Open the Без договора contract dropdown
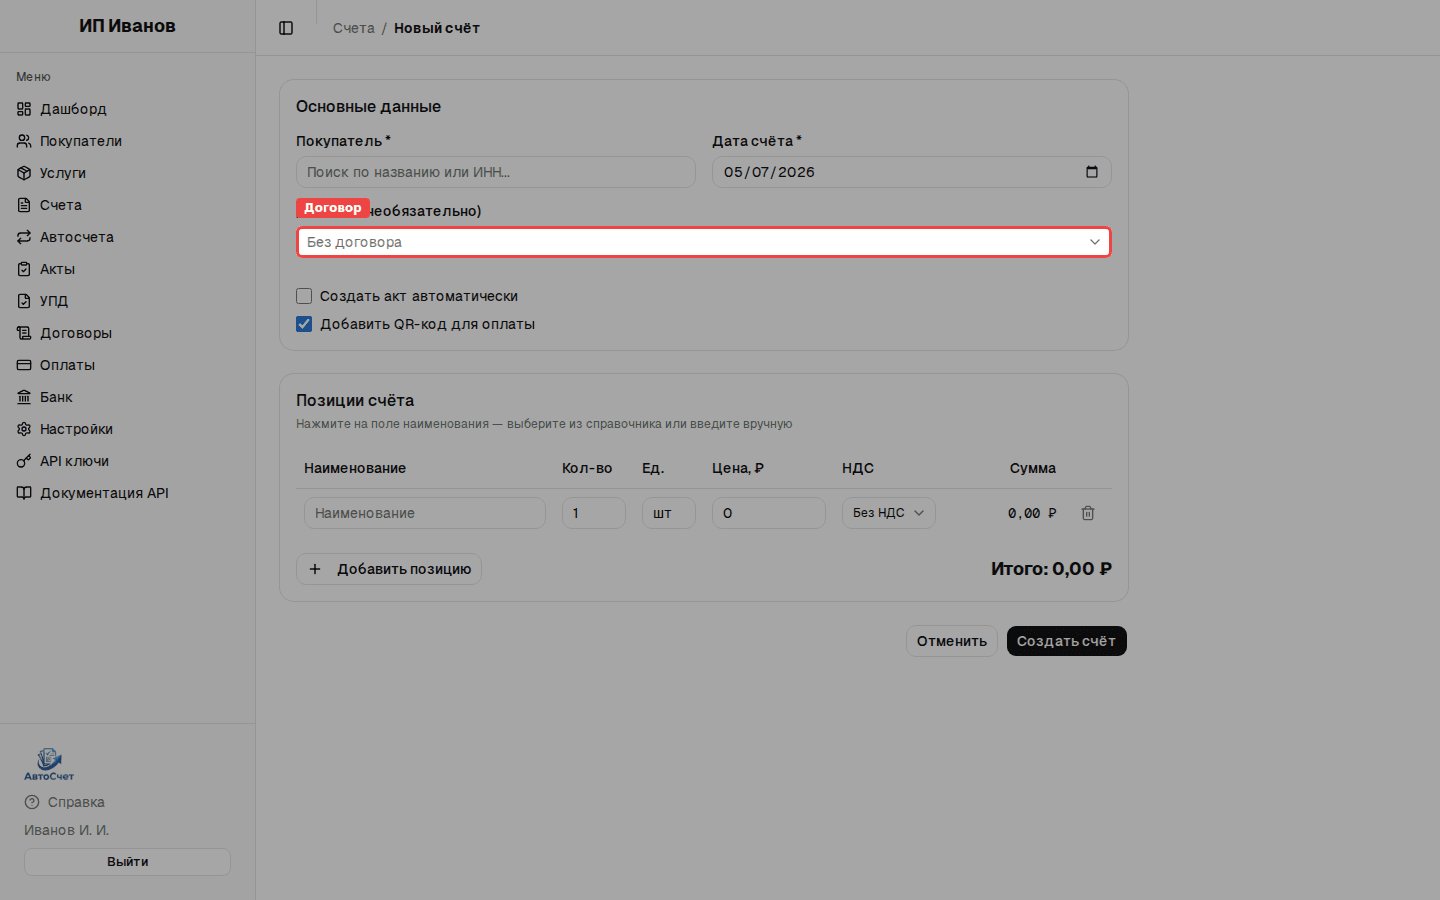The width and height of the screenshot is (1440, 900). [x=704, y=242]
